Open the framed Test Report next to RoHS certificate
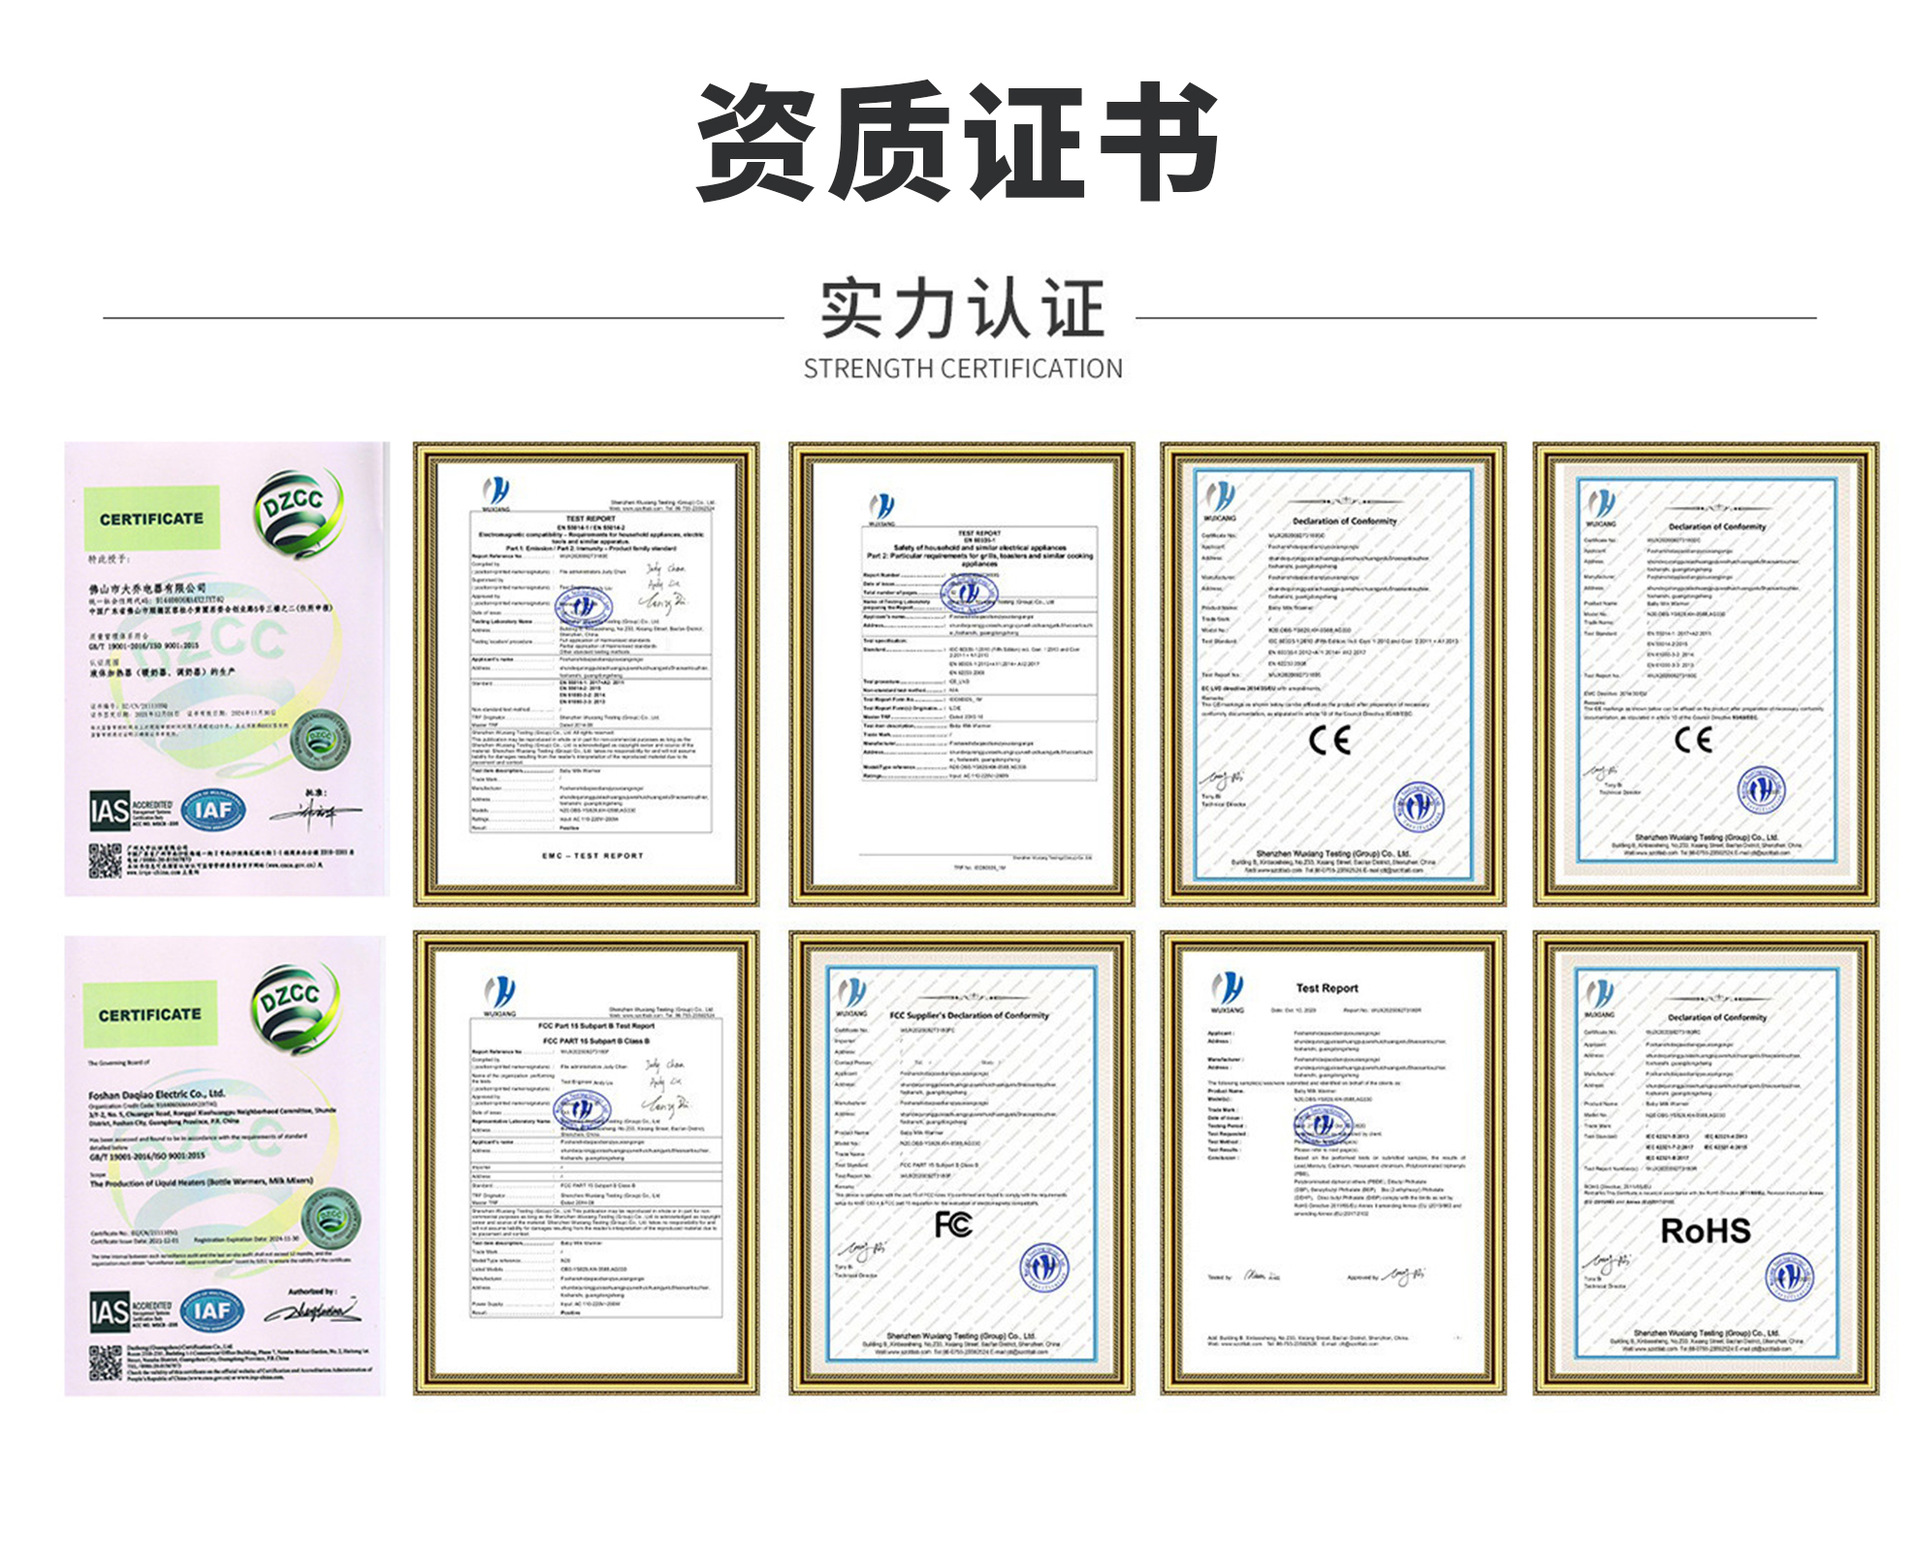 [1333, 1163]
